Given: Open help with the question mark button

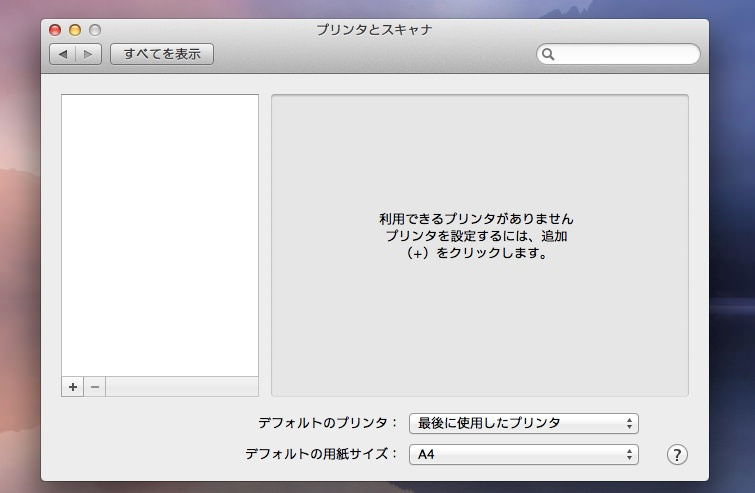Looking at the screenshot, I should (x=677, y=454).
